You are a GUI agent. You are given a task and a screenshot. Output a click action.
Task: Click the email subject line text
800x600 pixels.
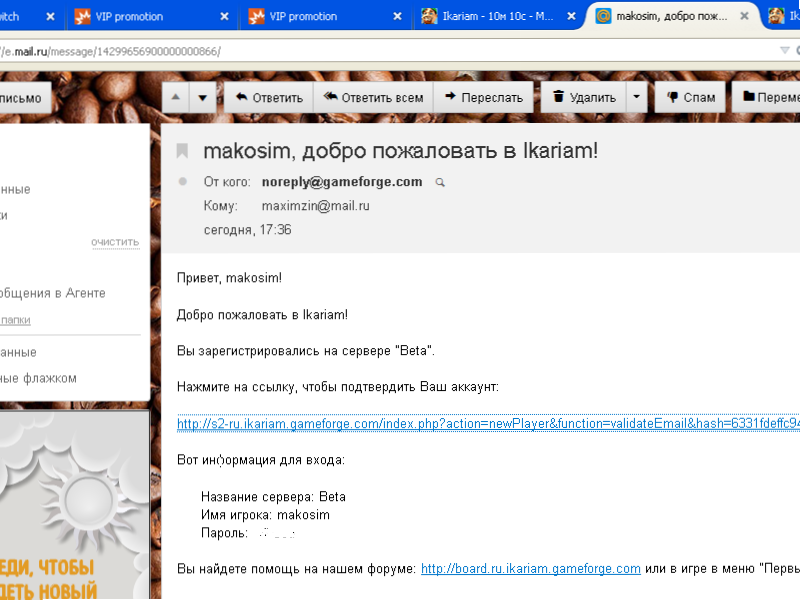[x=401, y=151]
